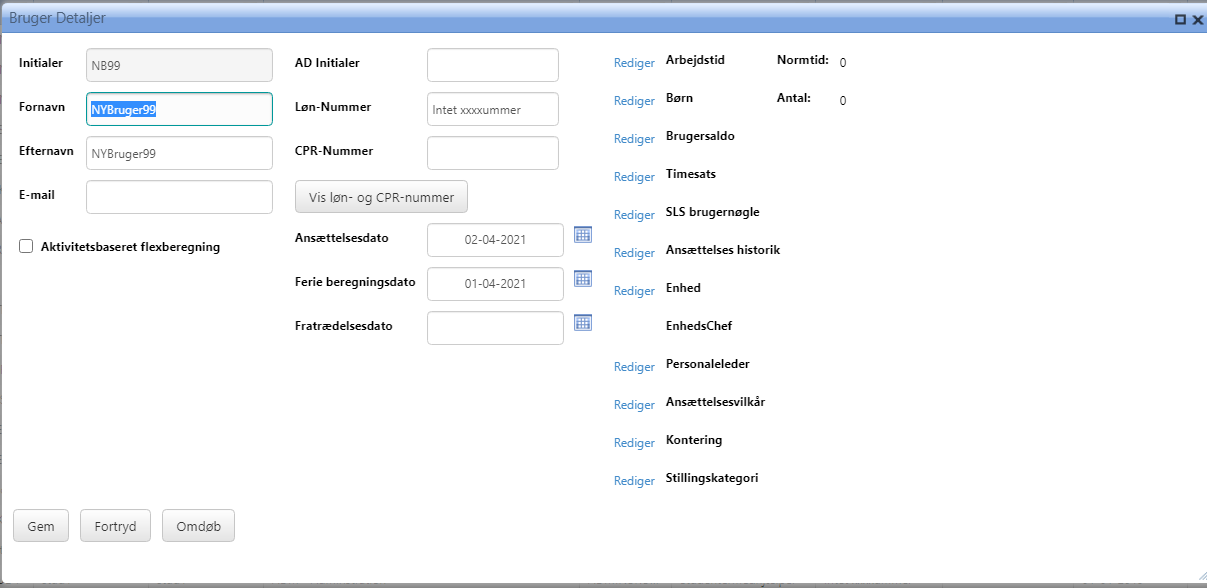Click Vis løn- og CPR-nummer button

(381, 197)
